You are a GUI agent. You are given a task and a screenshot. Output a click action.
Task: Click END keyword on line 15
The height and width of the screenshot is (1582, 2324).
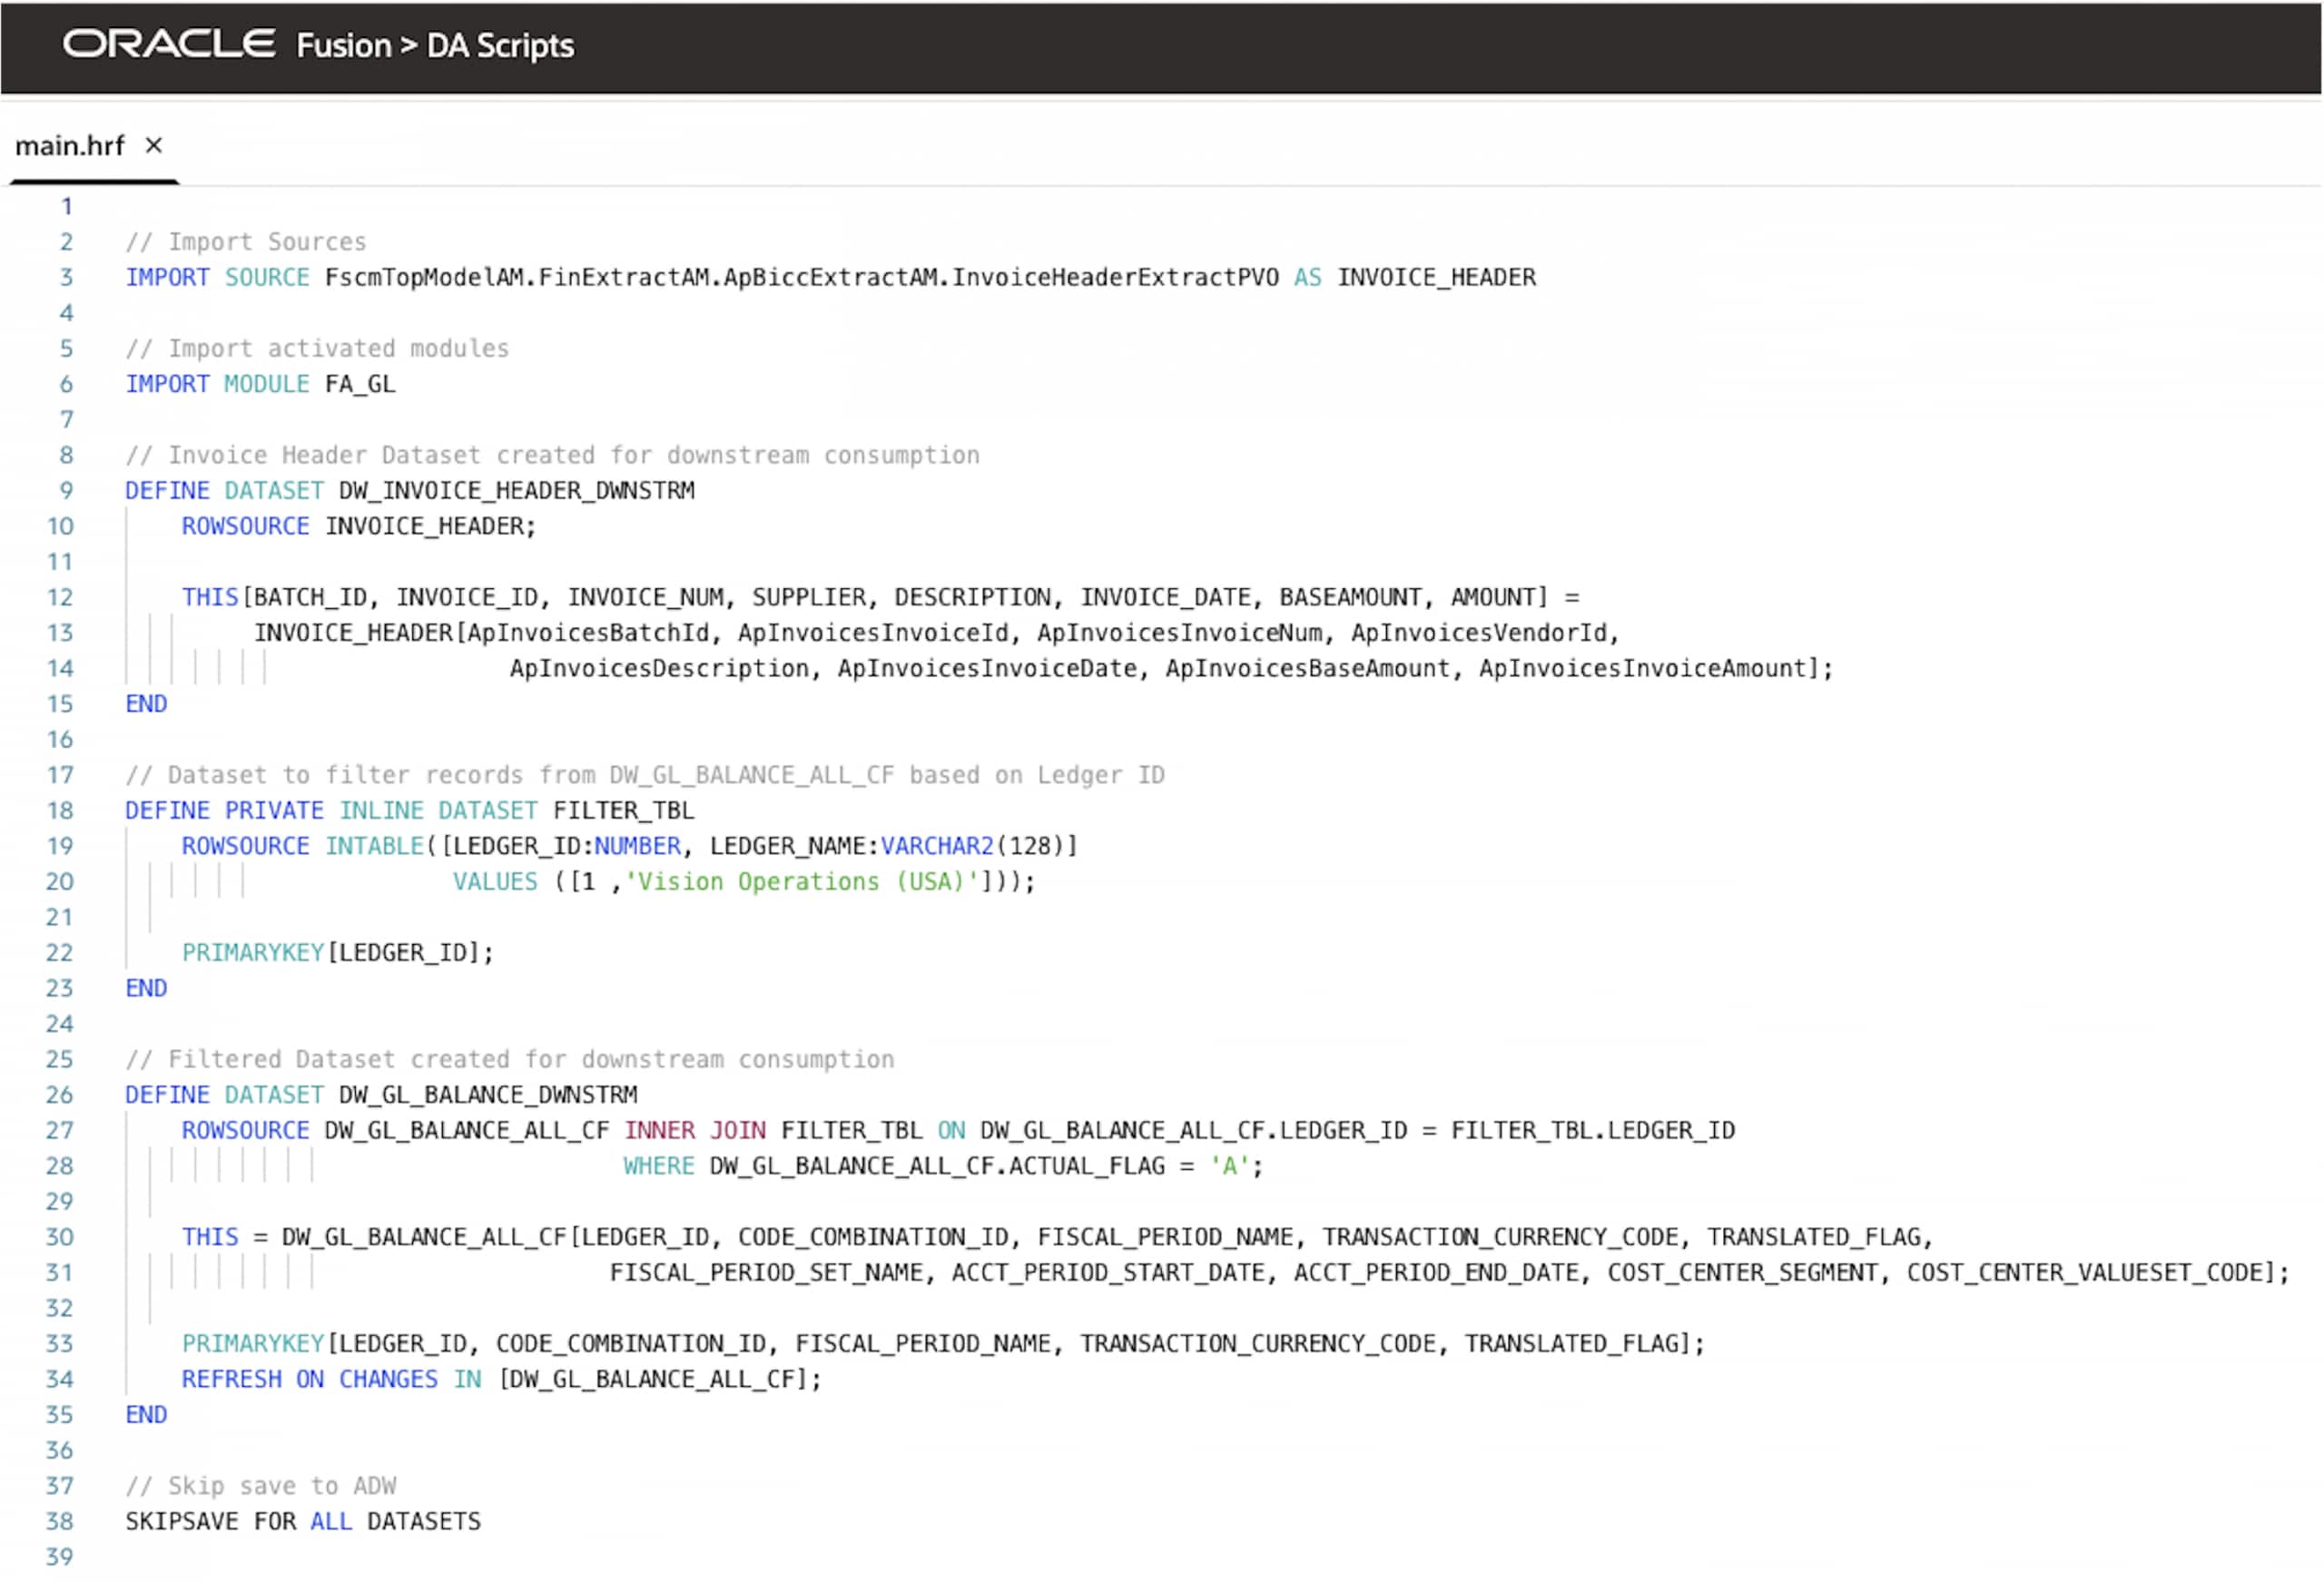click(x=146, y=704)
